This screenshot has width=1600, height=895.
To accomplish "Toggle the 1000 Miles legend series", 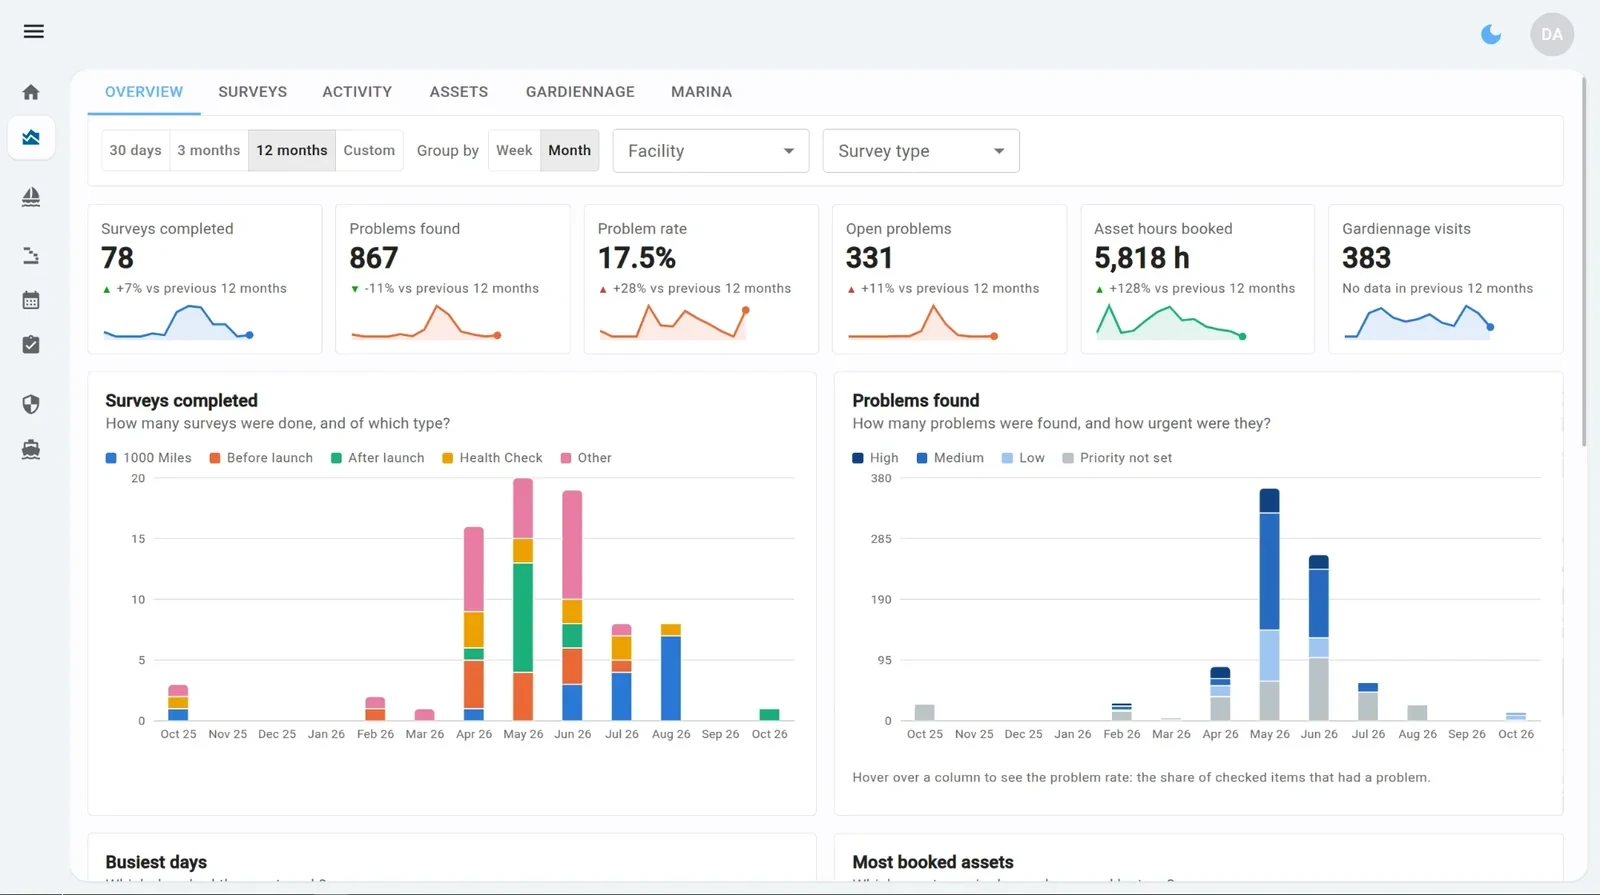I will click(x=149, y=458).
